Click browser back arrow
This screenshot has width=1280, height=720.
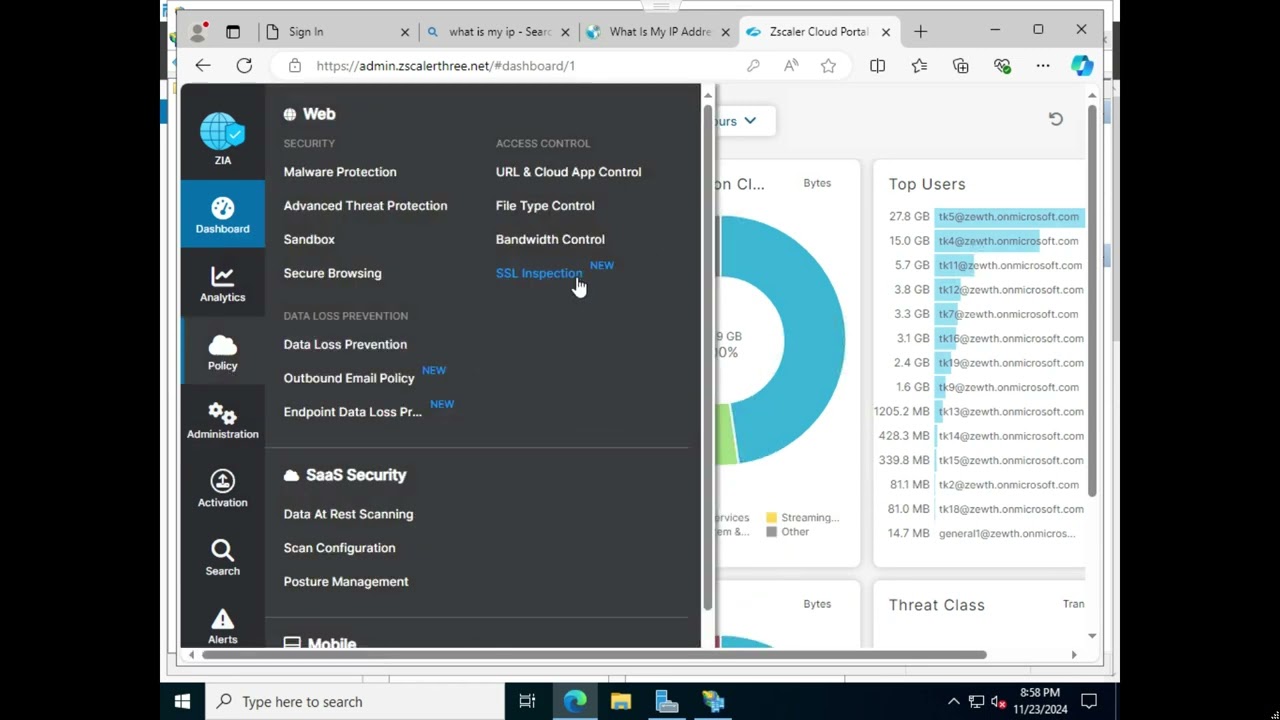coord(203,65)
